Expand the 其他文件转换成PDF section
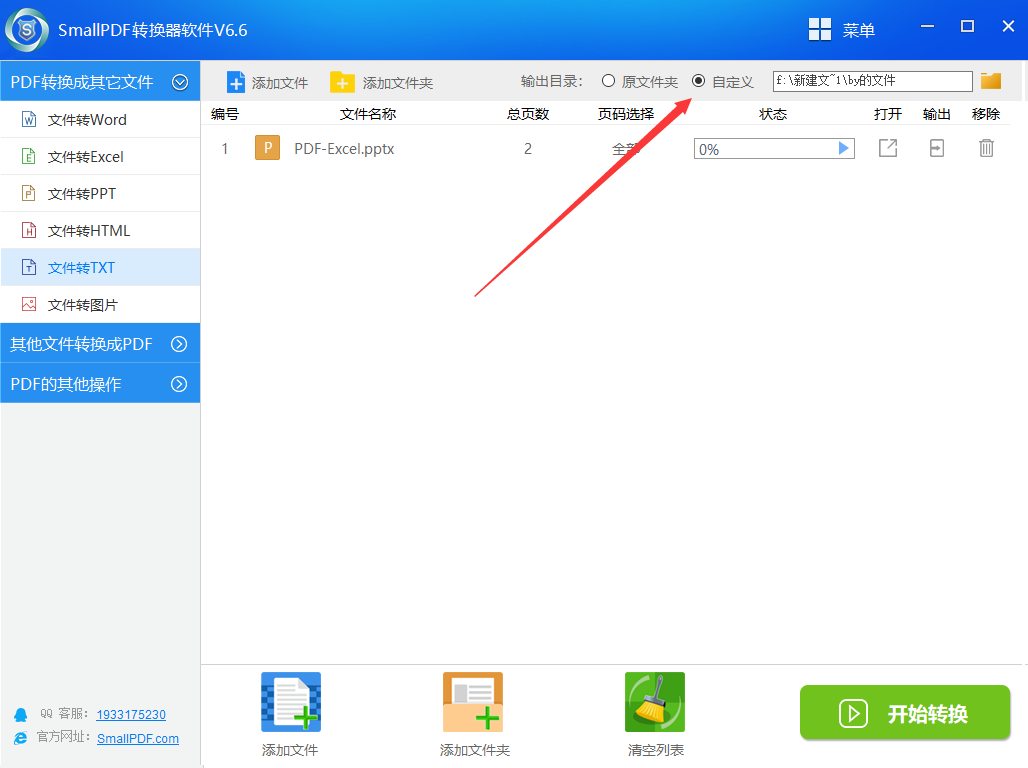This screenshot has height=768, width=1028. click(100, 344)
